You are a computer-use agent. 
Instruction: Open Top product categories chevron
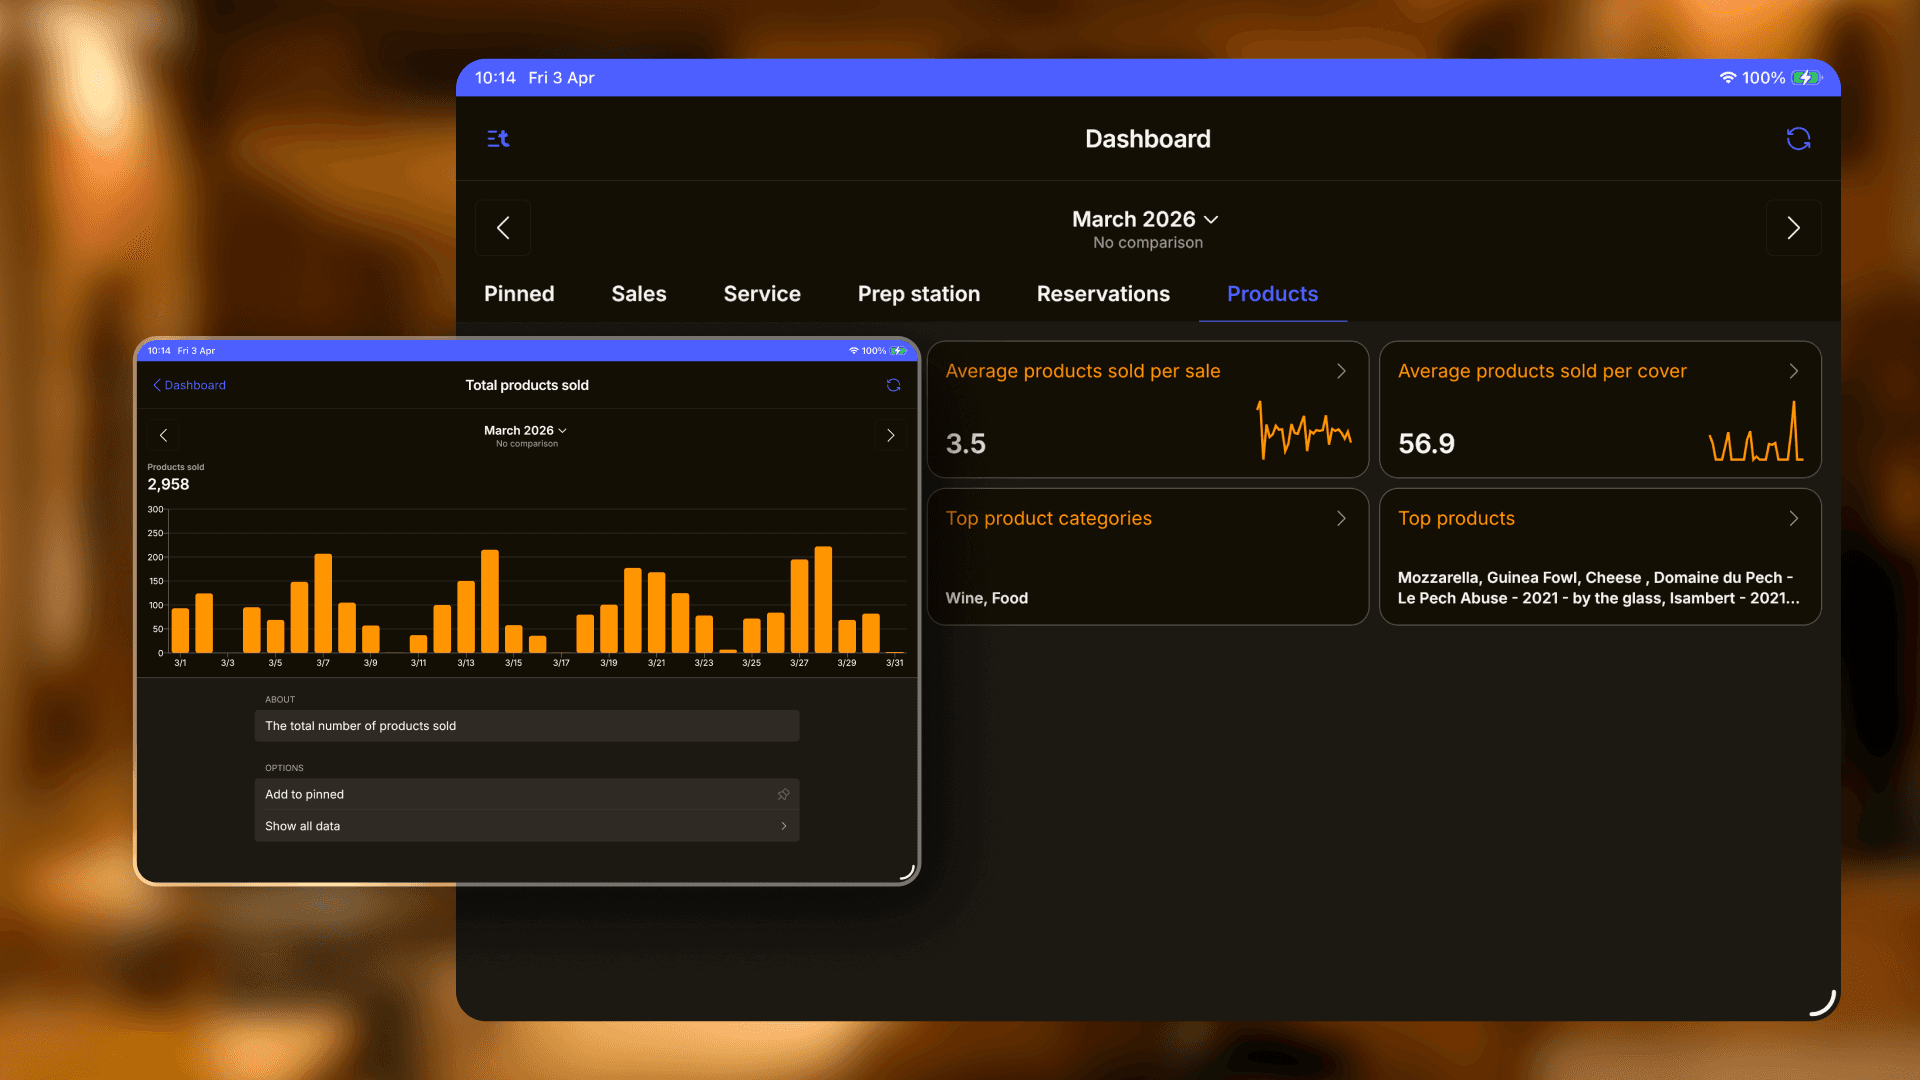1341,518
